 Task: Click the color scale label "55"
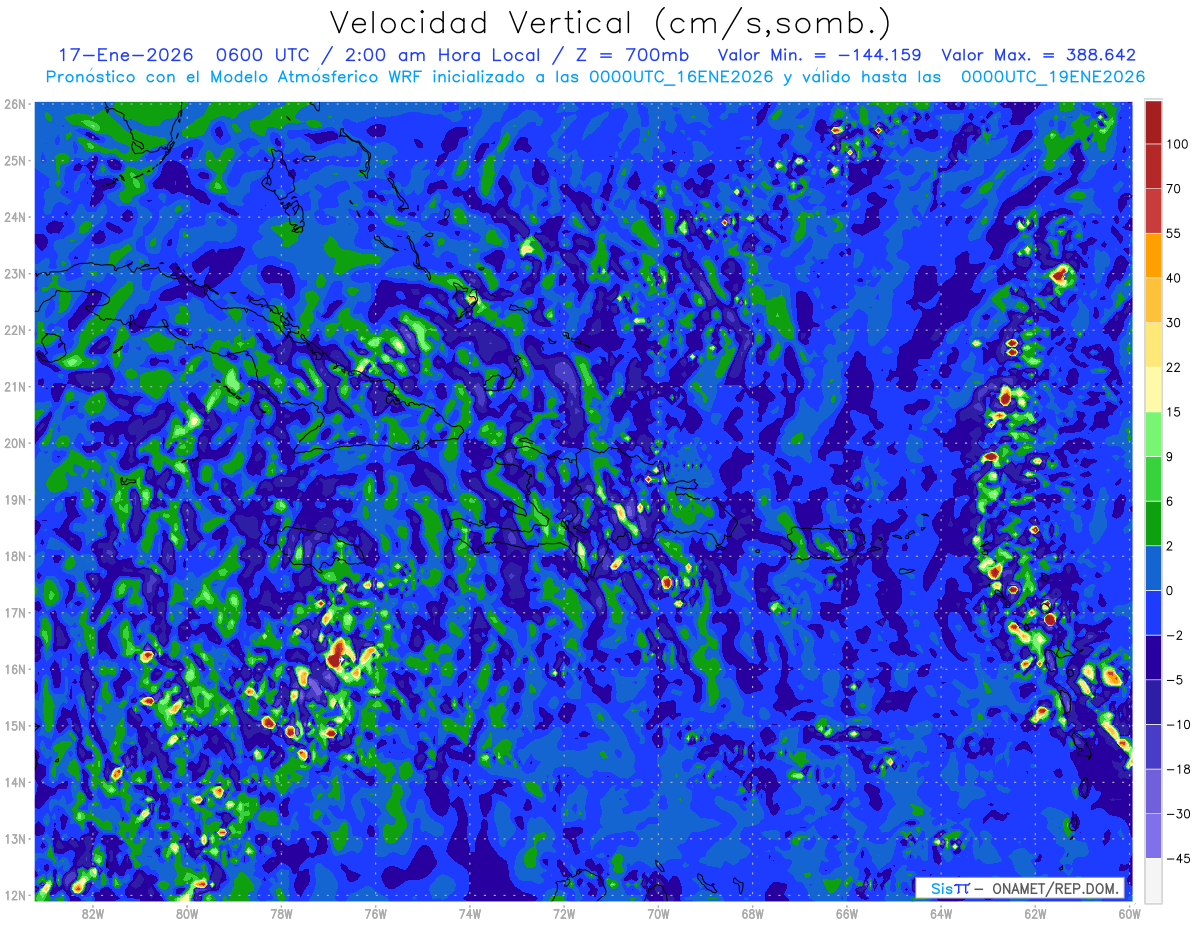pyautogui.click(x=1173, y=233)
